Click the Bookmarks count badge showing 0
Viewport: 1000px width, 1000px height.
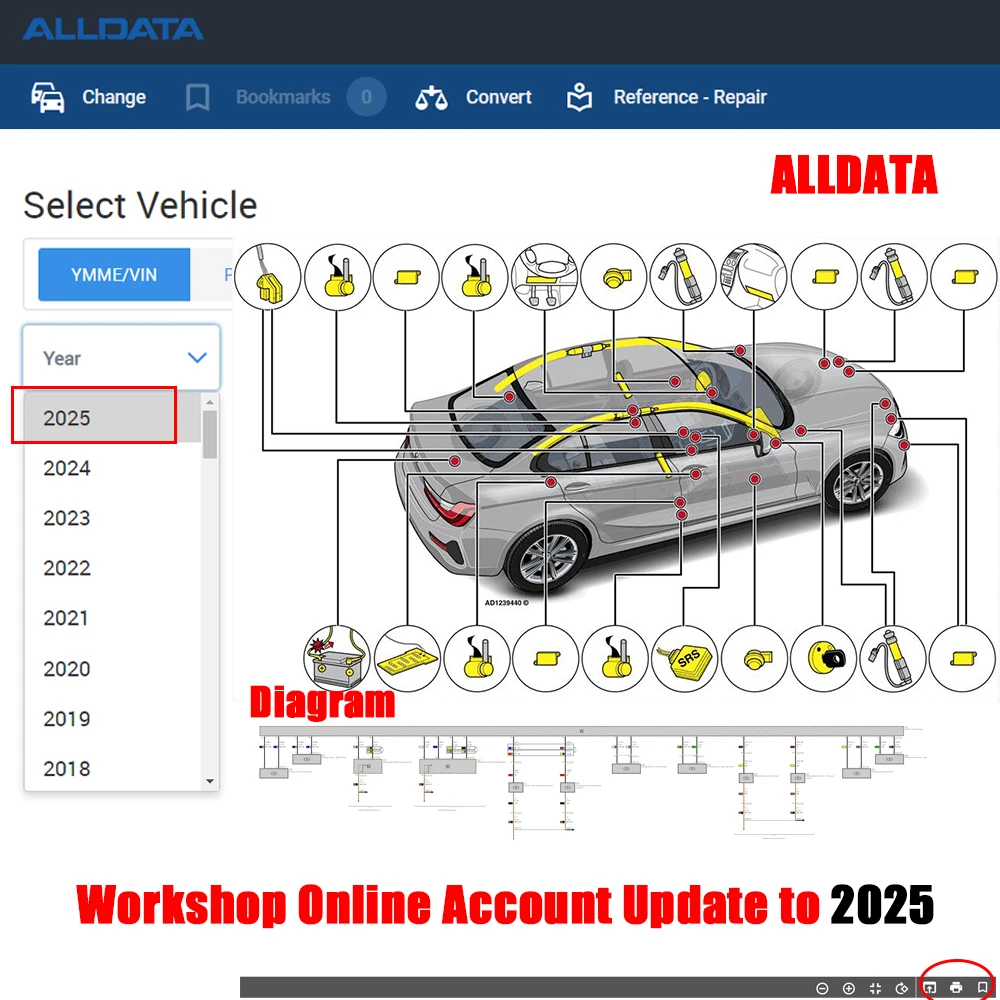pyautogui.click(x=366, y=97)
